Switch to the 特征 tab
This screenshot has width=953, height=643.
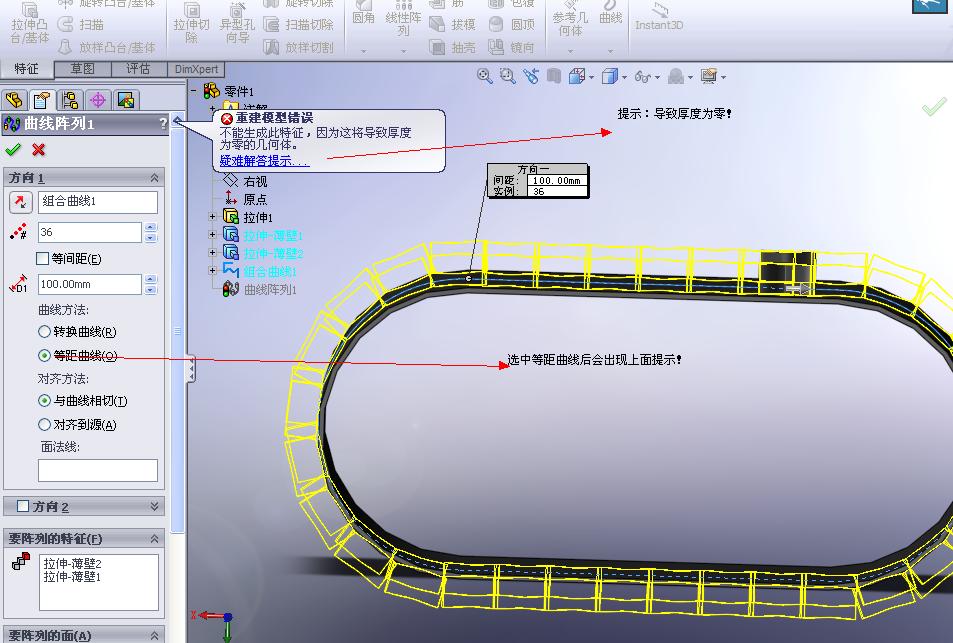point(26,69)
